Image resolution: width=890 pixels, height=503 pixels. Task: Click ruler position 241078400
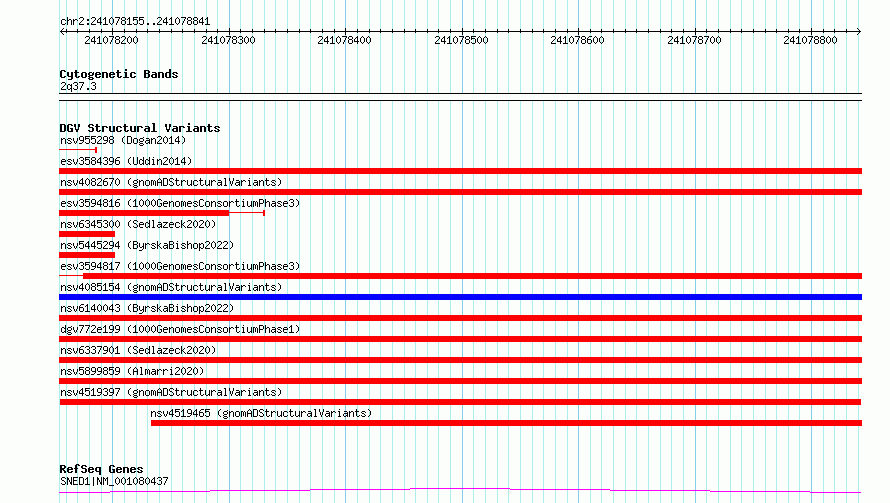[x=344, y=40]
